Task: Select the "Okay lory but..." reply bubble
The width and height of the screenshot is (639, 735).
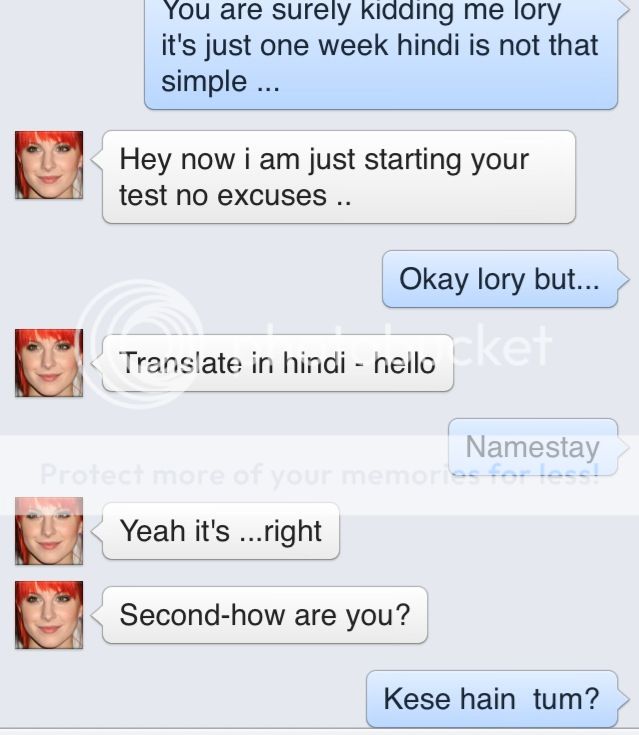Action: (x=499, y=279)
